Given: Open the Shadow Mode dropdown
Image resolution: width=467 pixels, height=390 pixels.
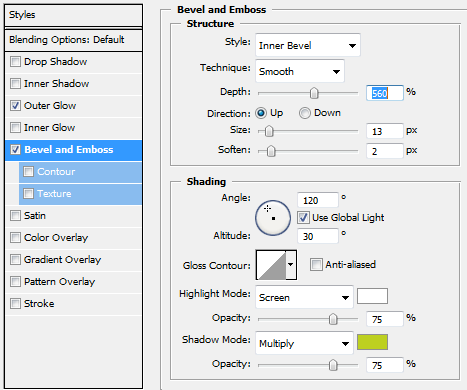Looking at the screenshot, I should point(304,343).
